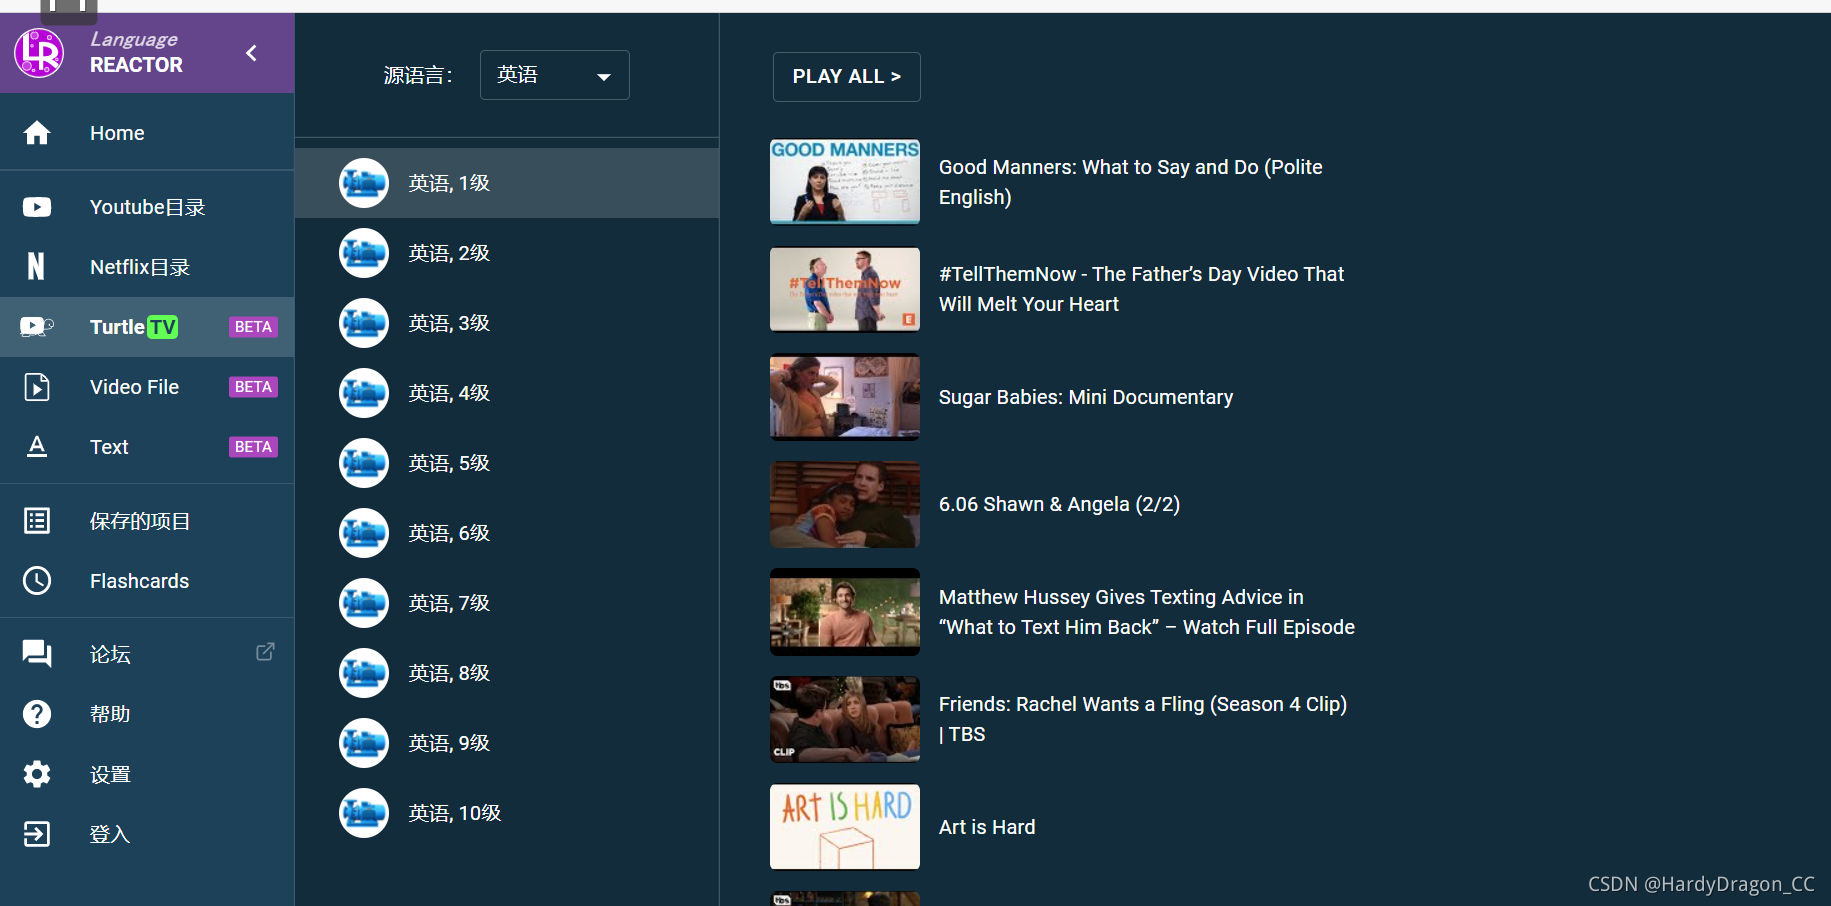Select Turtle TV menu label

(x=133, y=327)
